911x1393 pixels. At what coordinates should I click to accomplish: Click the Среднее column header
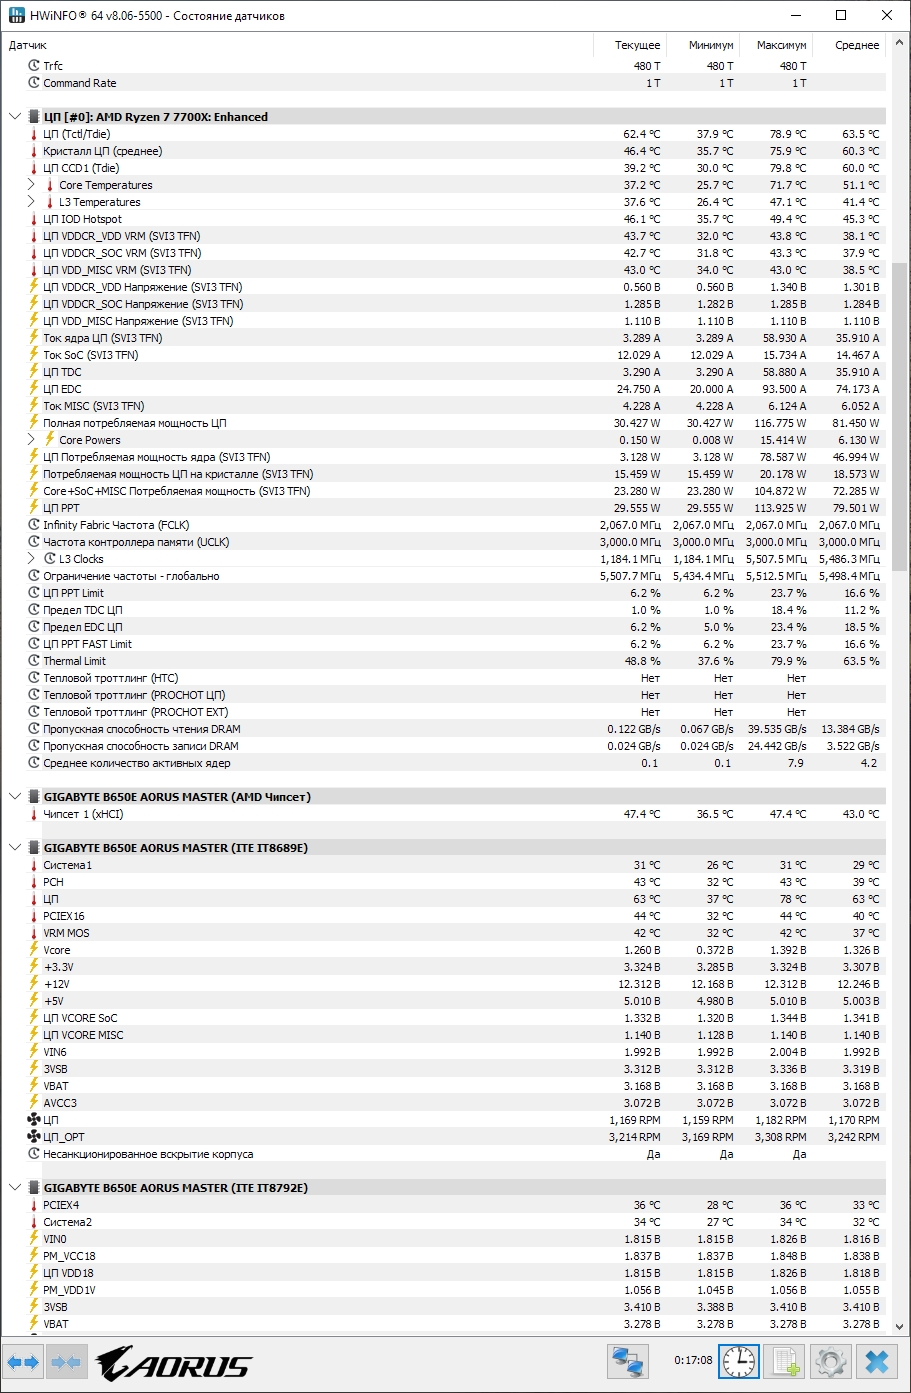(x=848, y=45)
